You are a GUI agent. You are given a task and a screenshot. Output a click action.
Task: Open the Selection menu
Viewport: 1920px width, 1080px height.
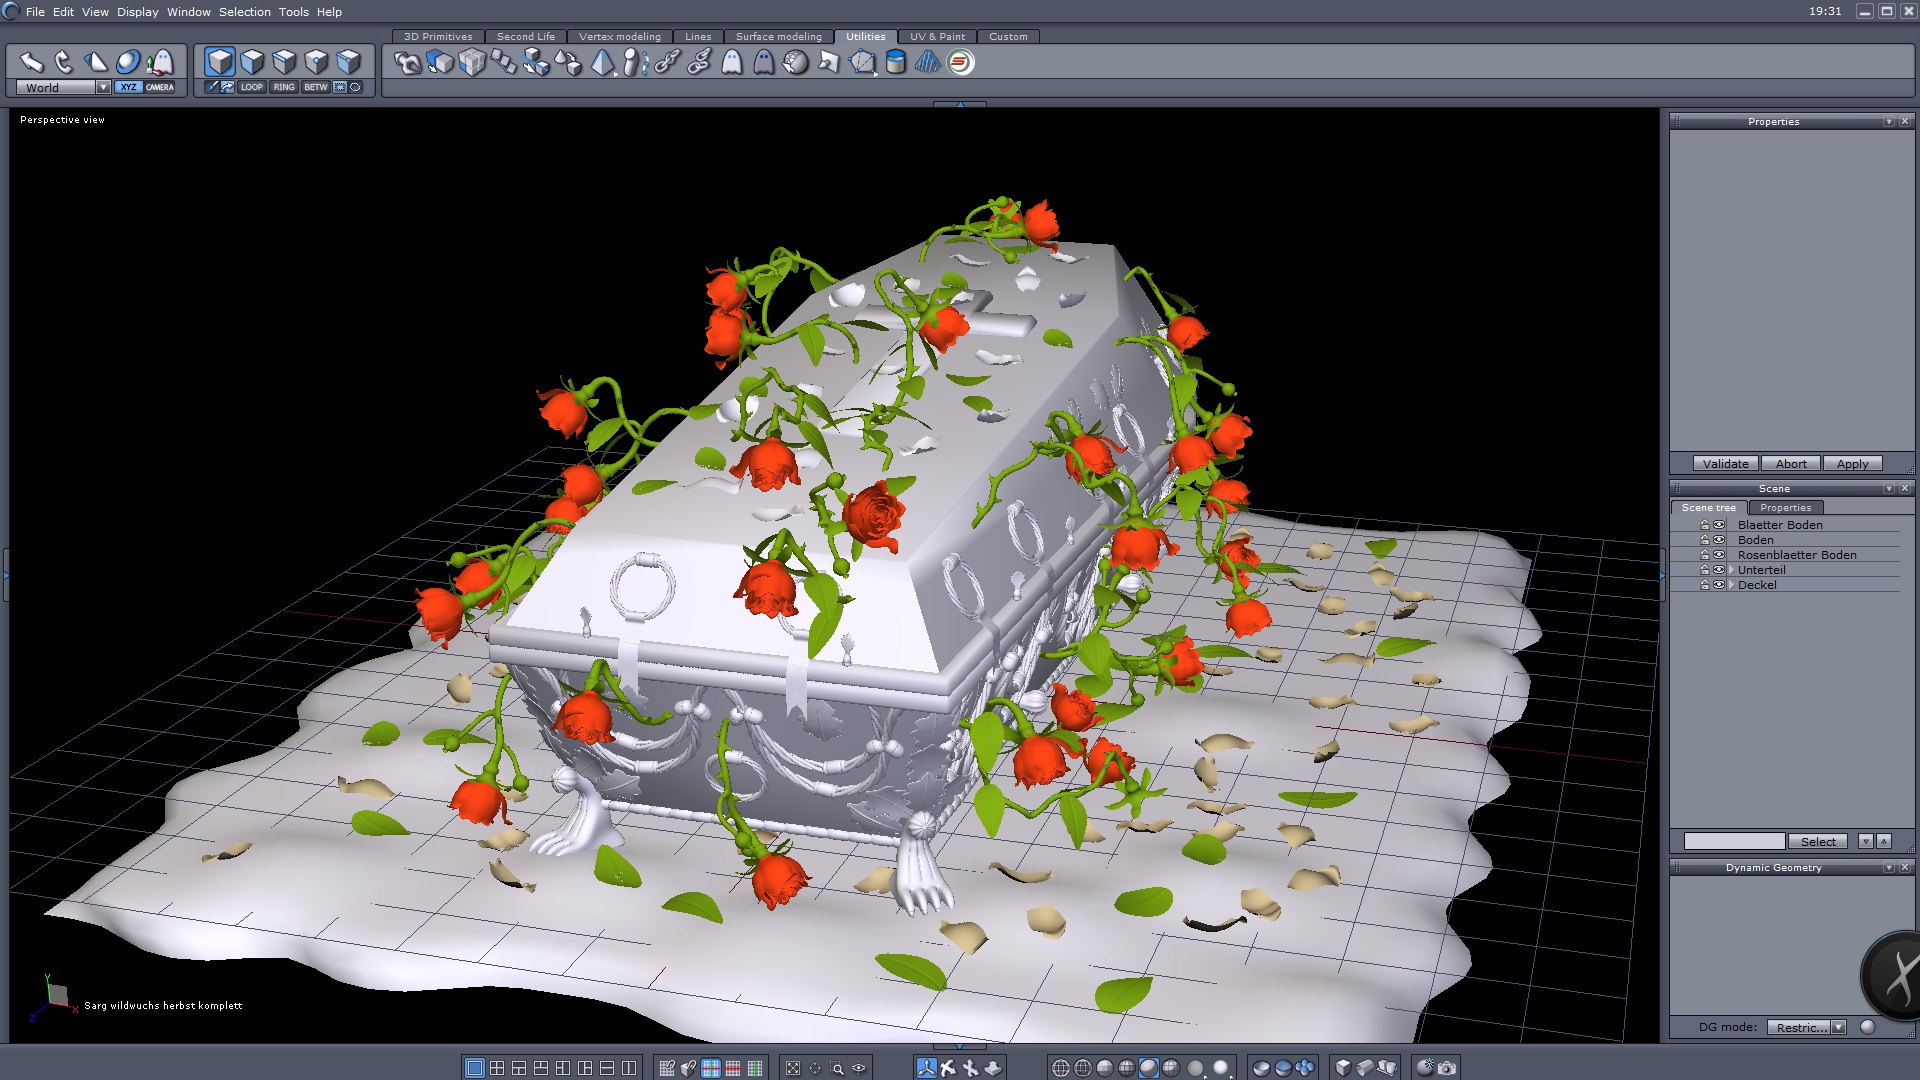(244, 12)
